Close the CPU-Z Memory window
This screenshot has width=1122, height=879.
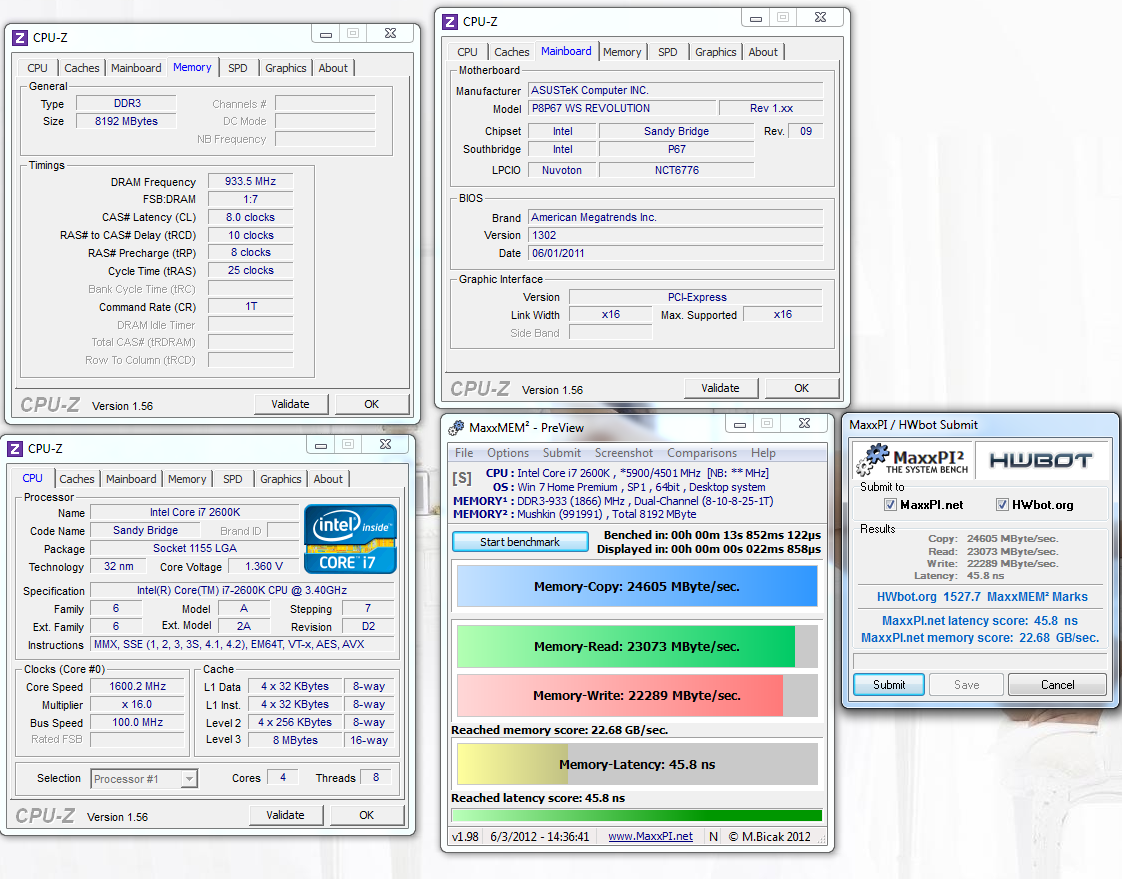click(390, 34)
